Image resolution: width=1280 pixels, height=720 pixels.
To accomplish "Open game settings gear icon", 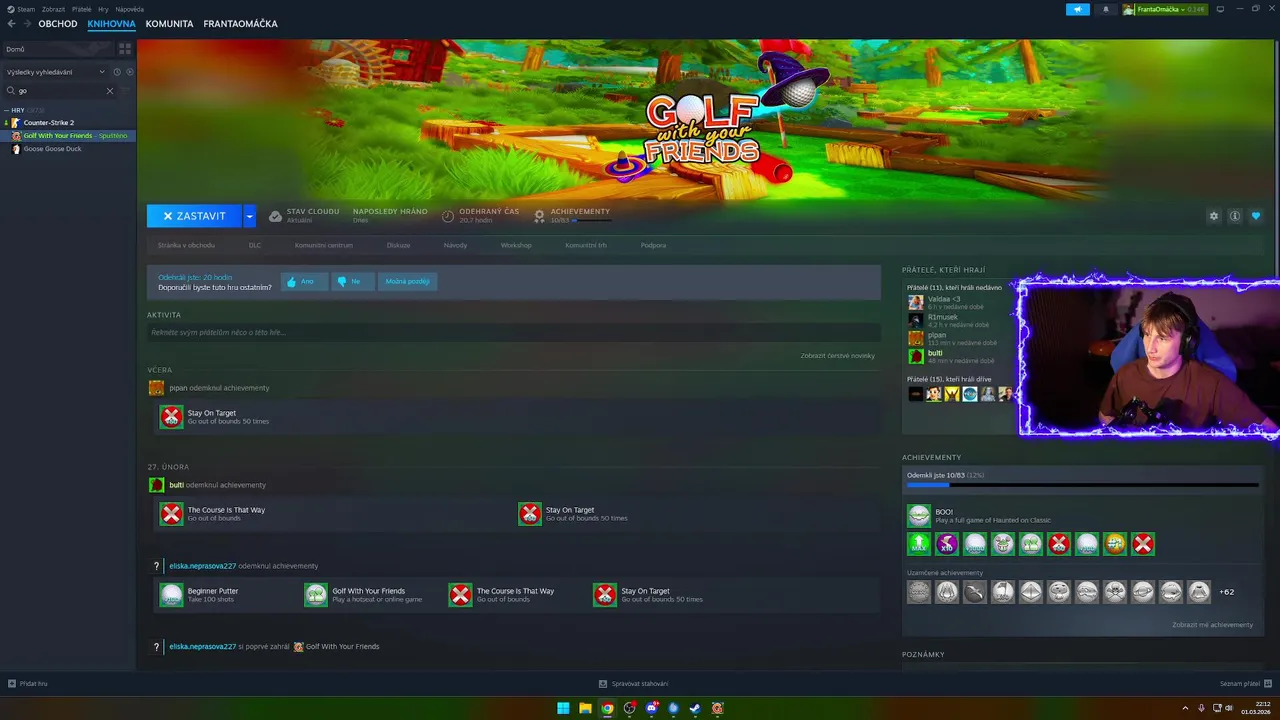I will click(x=1214, y=216).
